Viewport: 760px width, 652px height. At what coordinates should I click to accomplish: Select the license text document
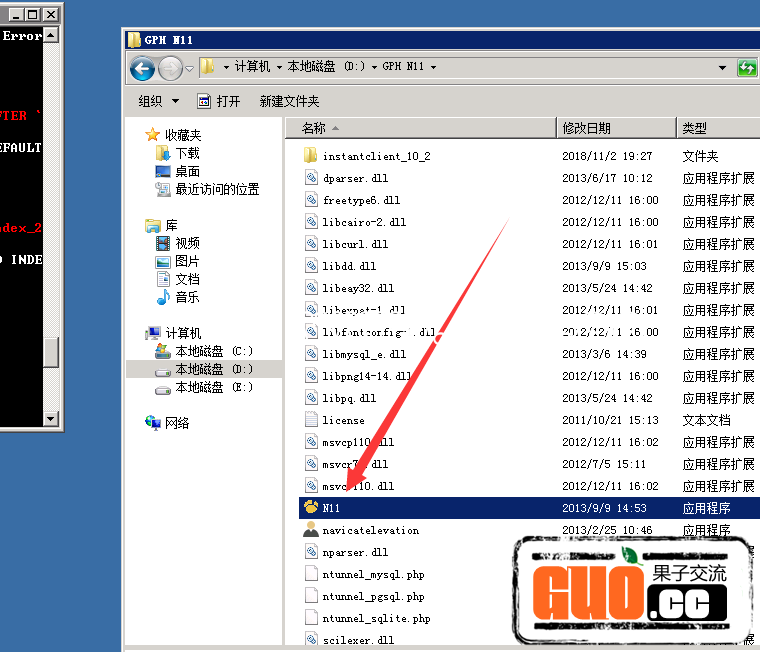tap(343, 420)
